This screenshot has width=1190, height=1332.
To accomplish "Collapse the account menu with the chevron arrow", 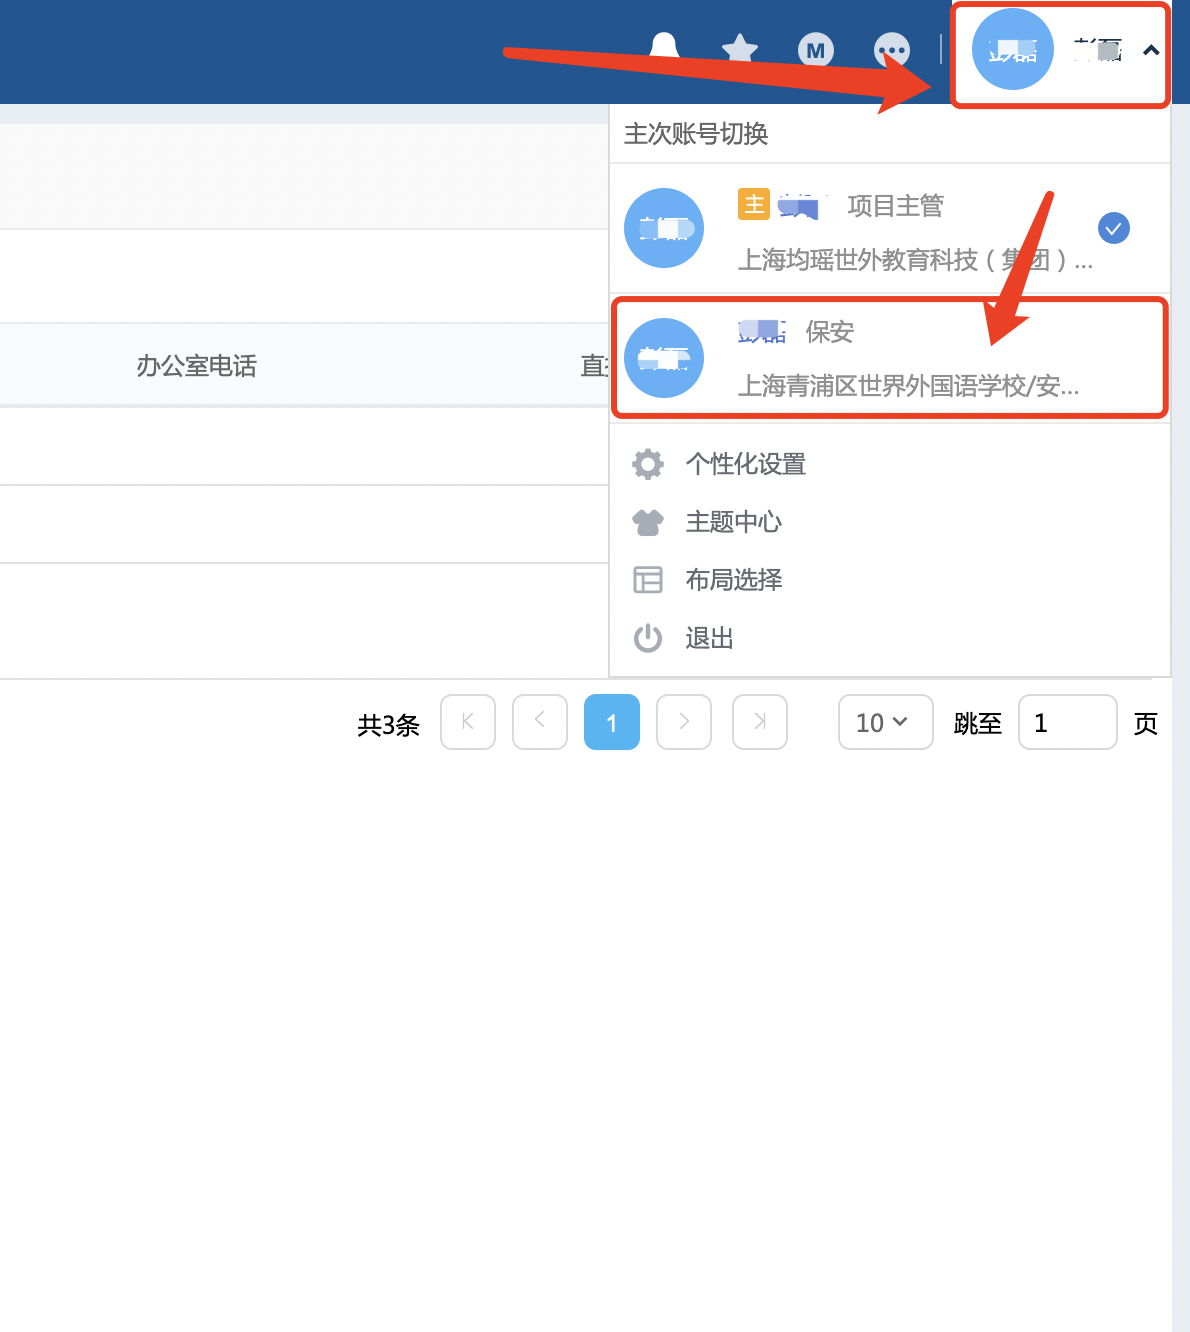I will point(1151,50).
